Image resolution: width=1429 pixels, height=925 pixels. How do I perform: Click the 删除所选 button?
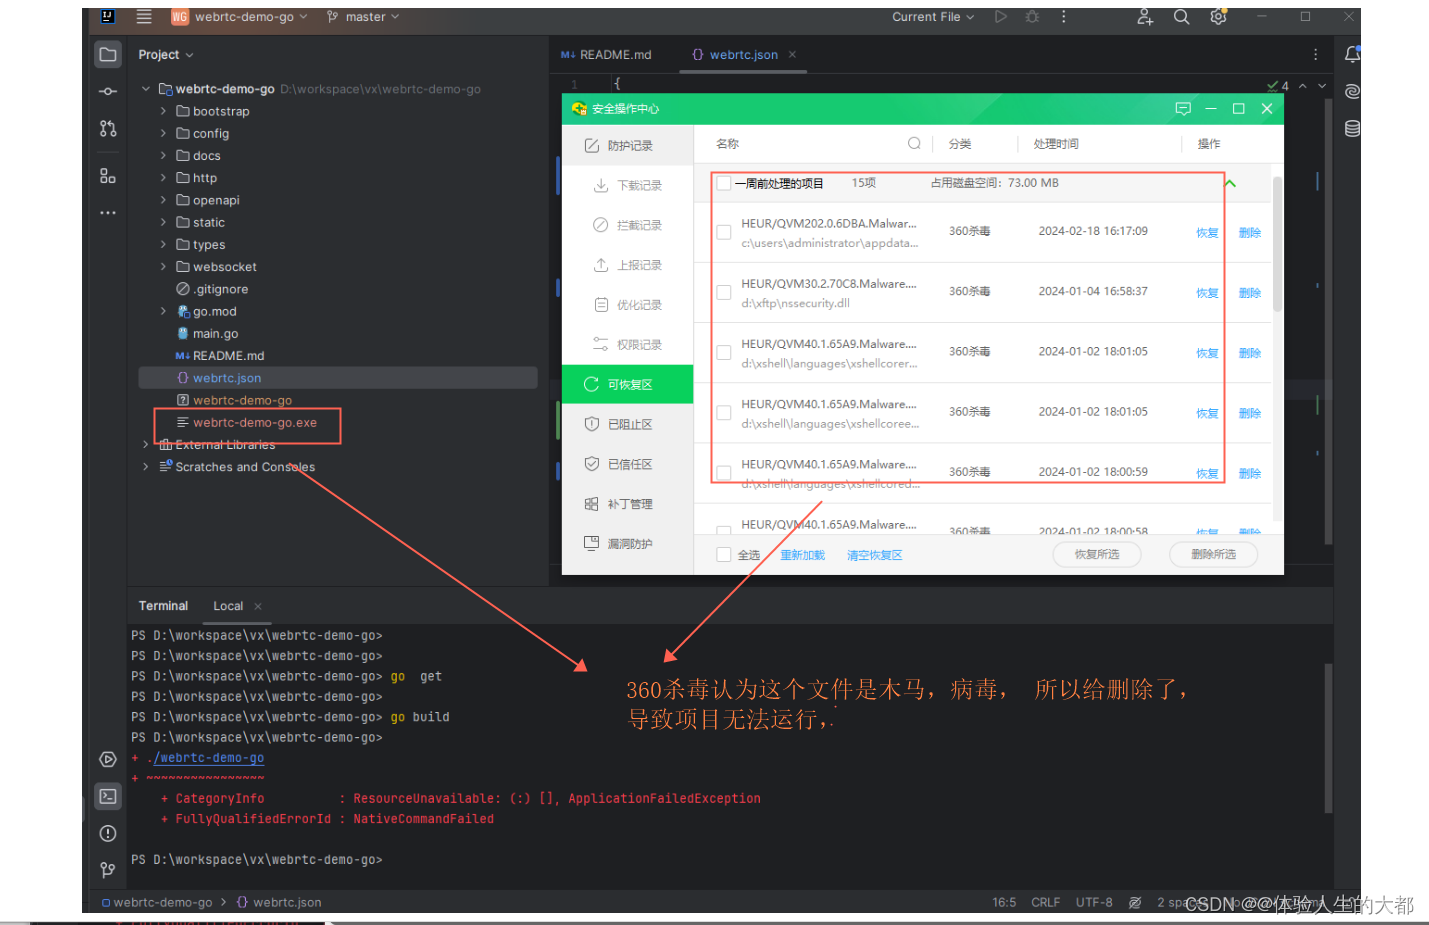tap(1213, 554)
